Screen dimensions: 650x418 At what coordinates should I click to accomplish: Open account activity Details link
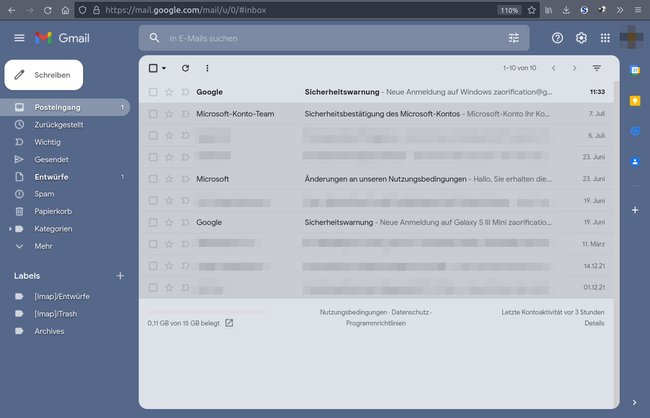tap(594, 323)
